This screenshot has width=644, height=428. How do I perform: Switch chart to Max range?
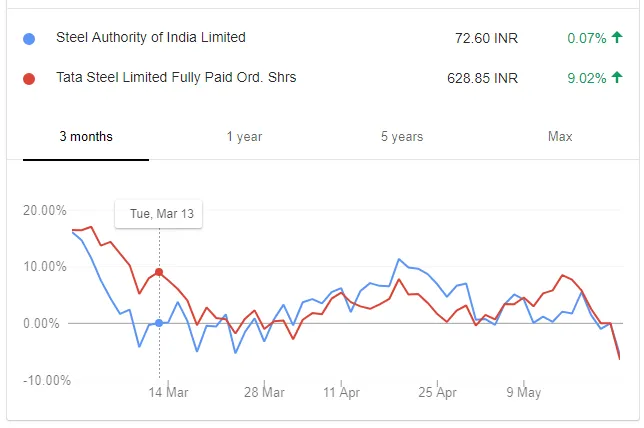point(560,137)
